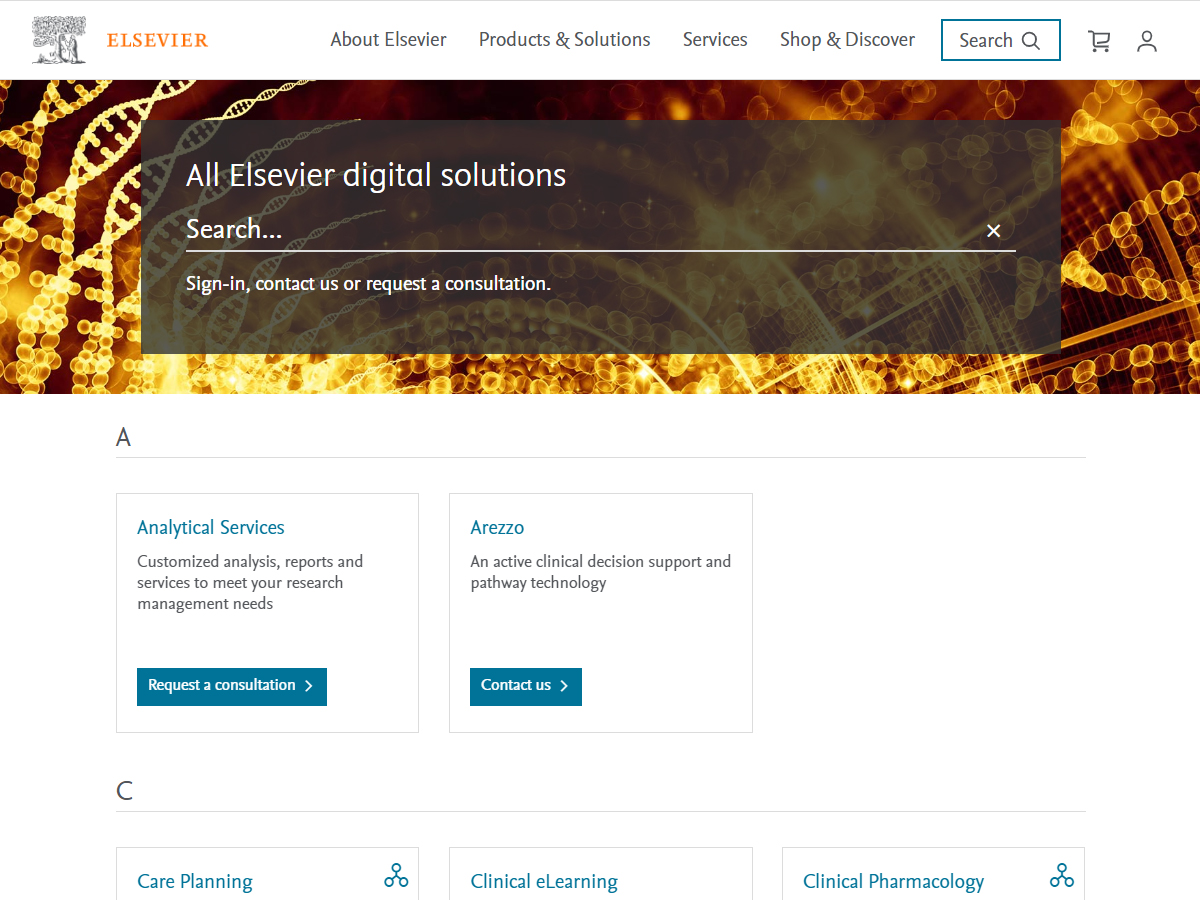The image size is (1200, 900).
Task: Open the About Elsevier menu
Action: [x=388, y=40]
